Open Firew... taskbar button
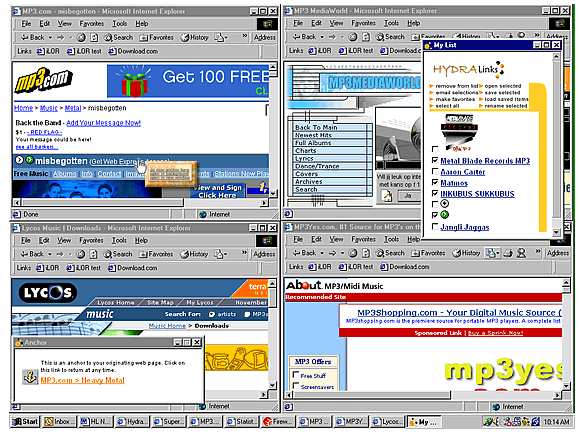 pyautogui.click(x=279, y=422)
